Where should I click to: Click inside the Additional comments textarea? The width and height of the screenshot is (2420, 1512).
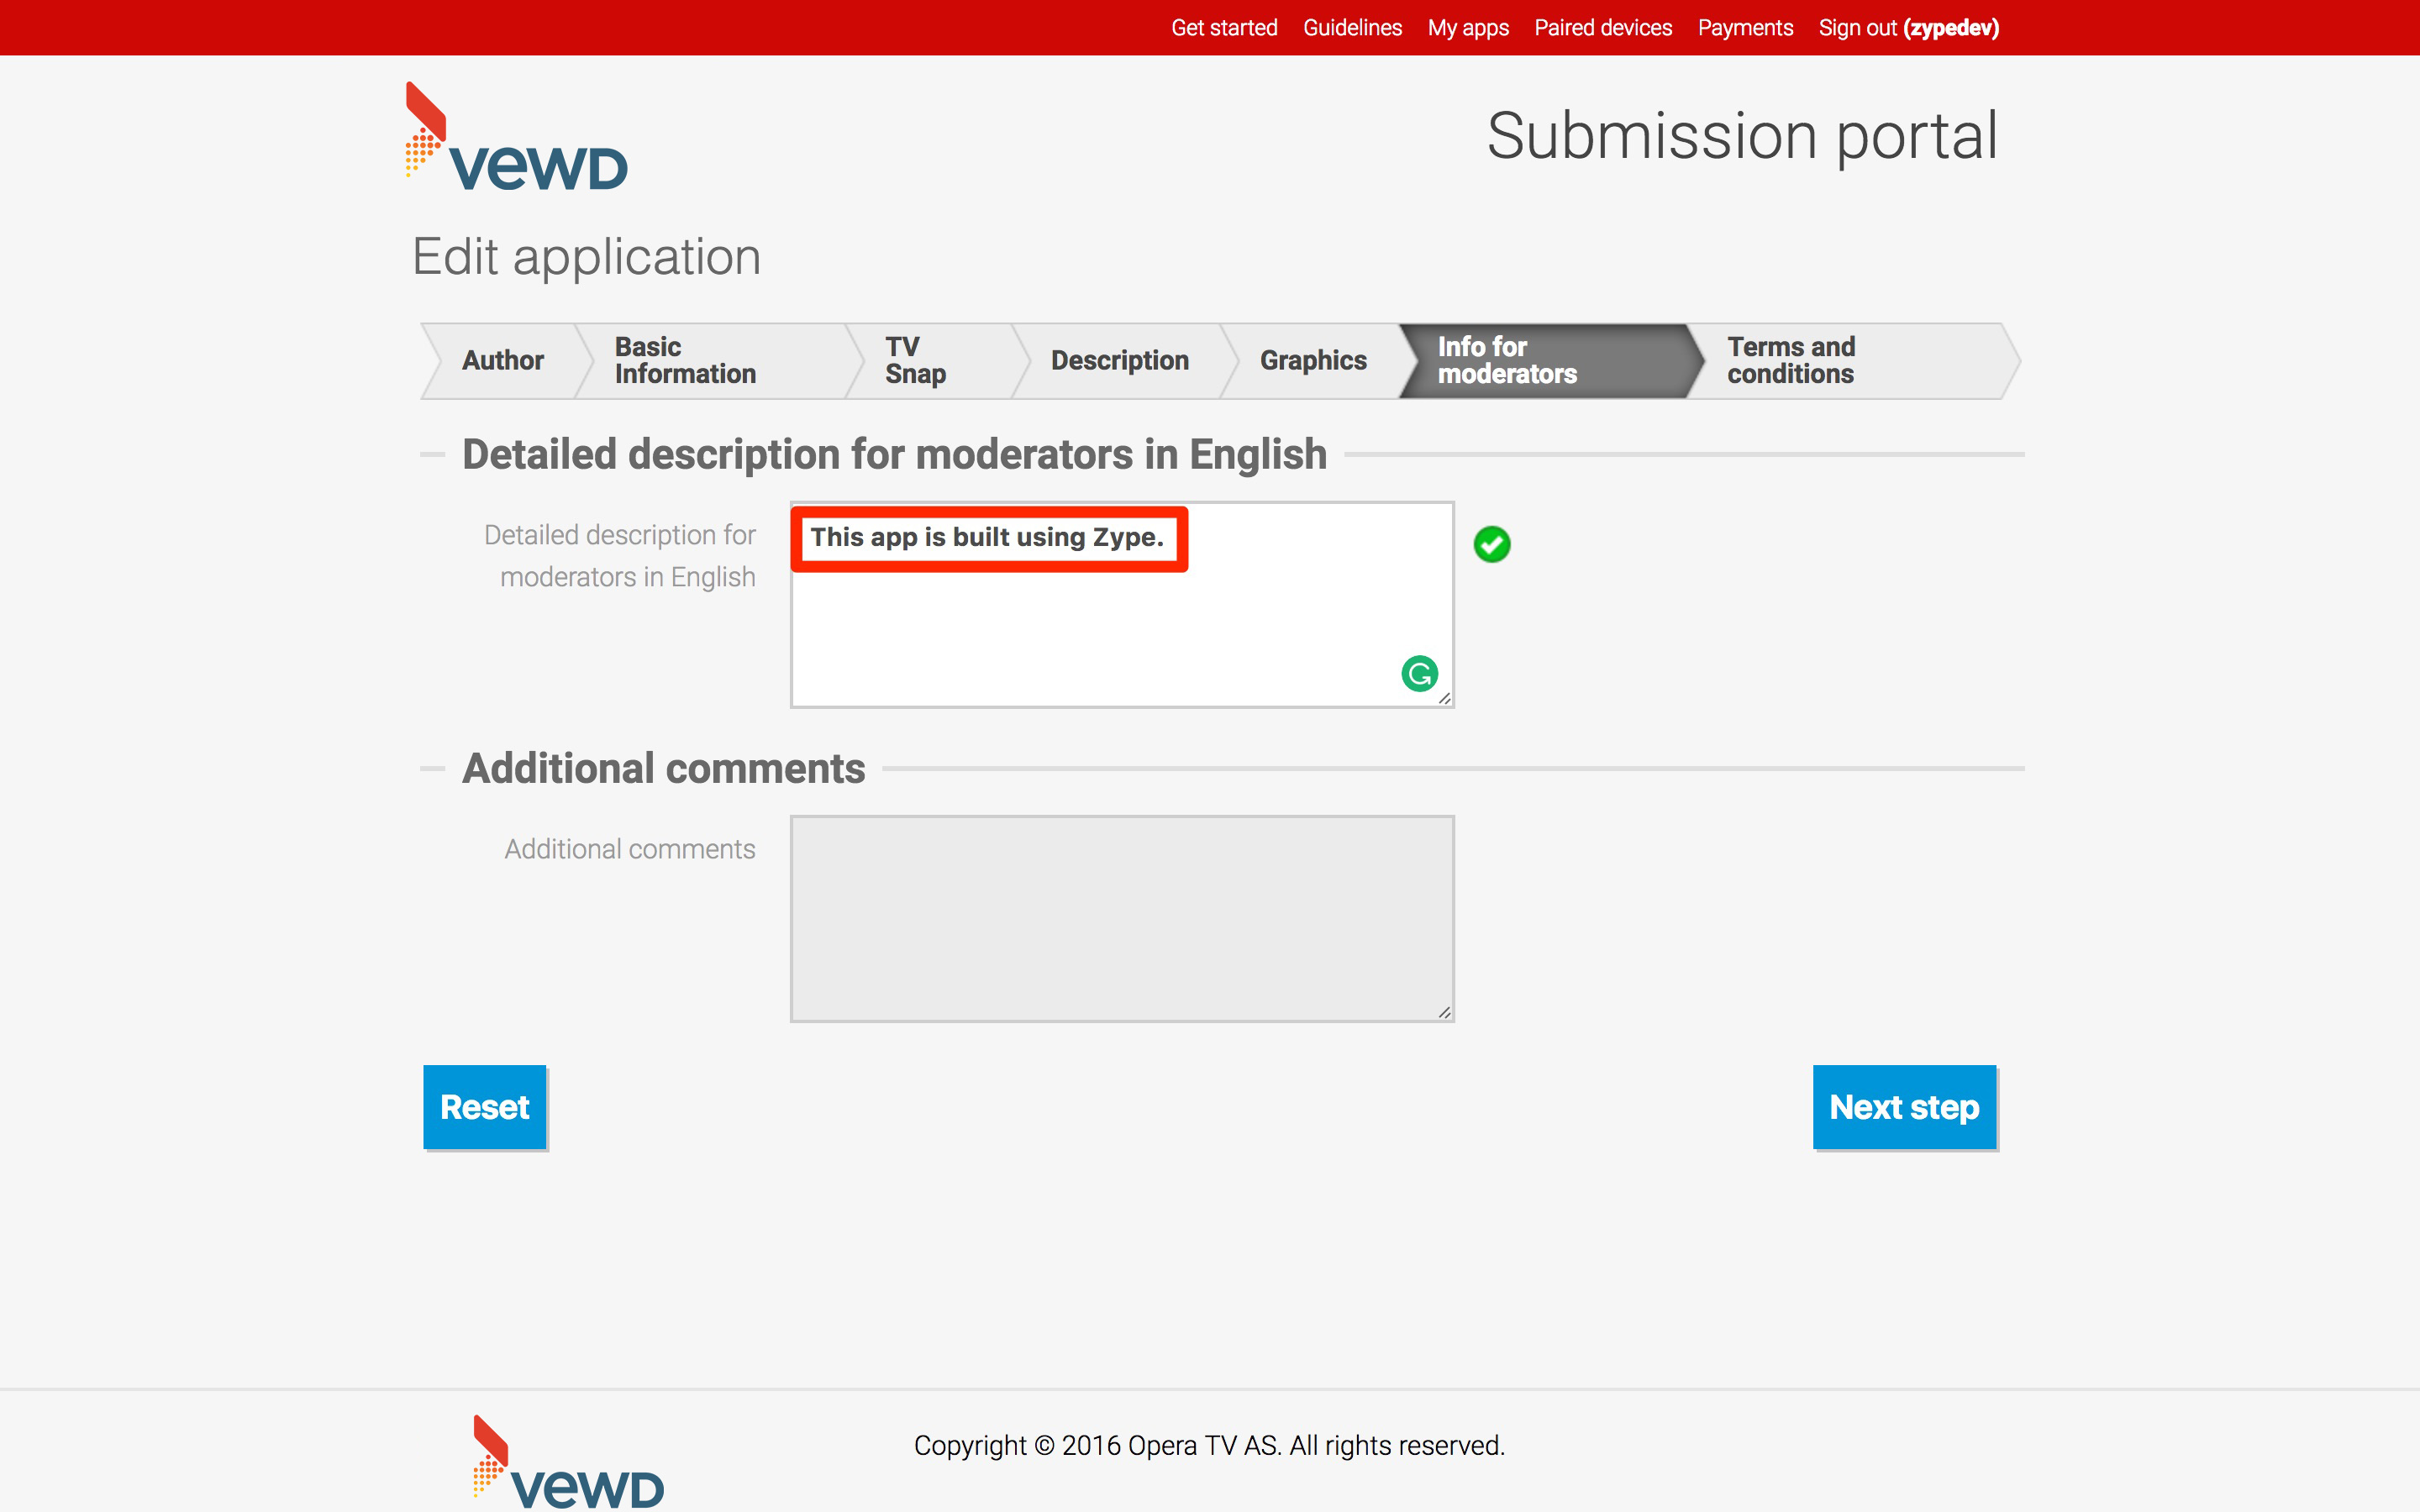pyautogui.click(x=1122, y=919)
